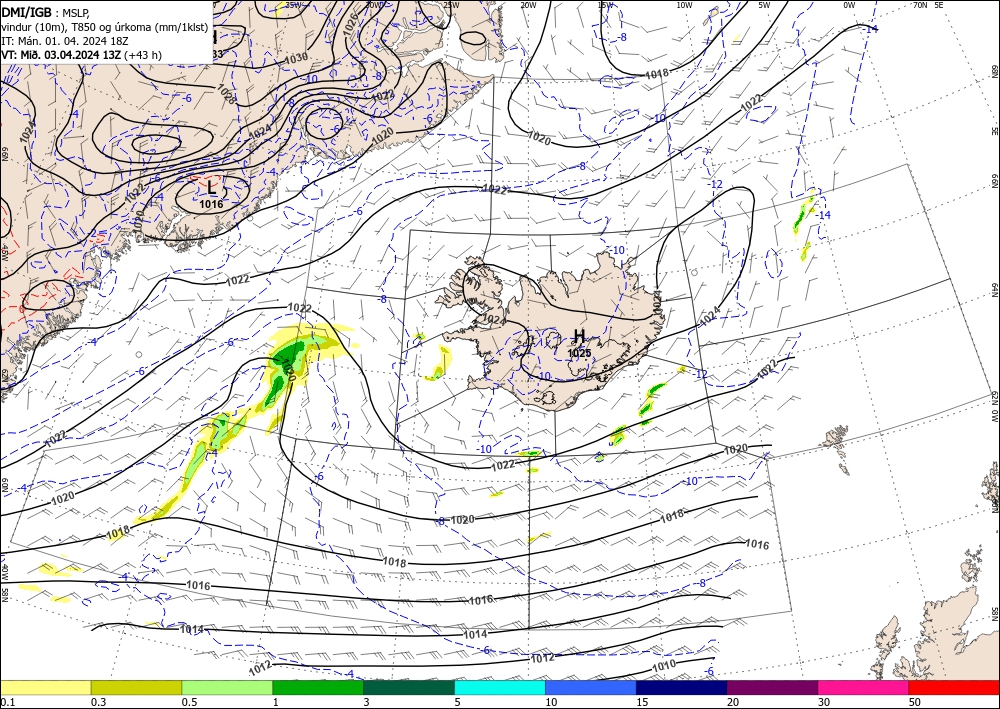Screen dimensions: 1000x709
Task: Click the 20W longitude label at top
Action: (x=528, y=5)
